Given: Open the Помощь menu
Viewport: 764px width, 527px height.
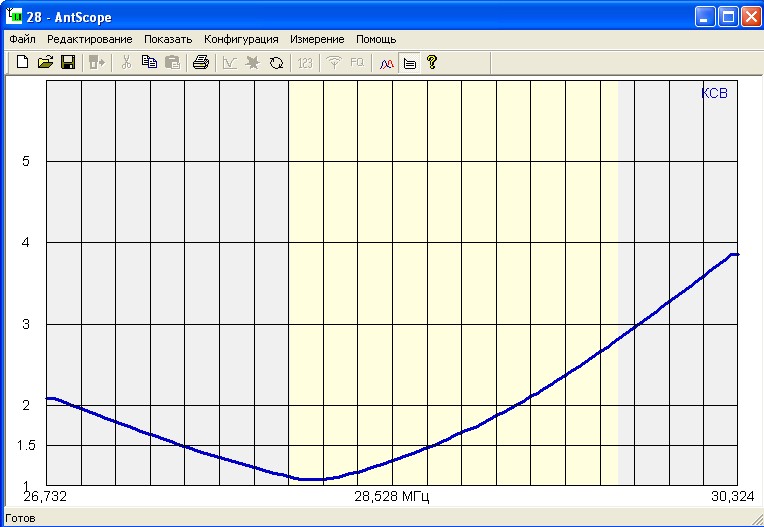Looking at the screenshot, I should 376,39.
